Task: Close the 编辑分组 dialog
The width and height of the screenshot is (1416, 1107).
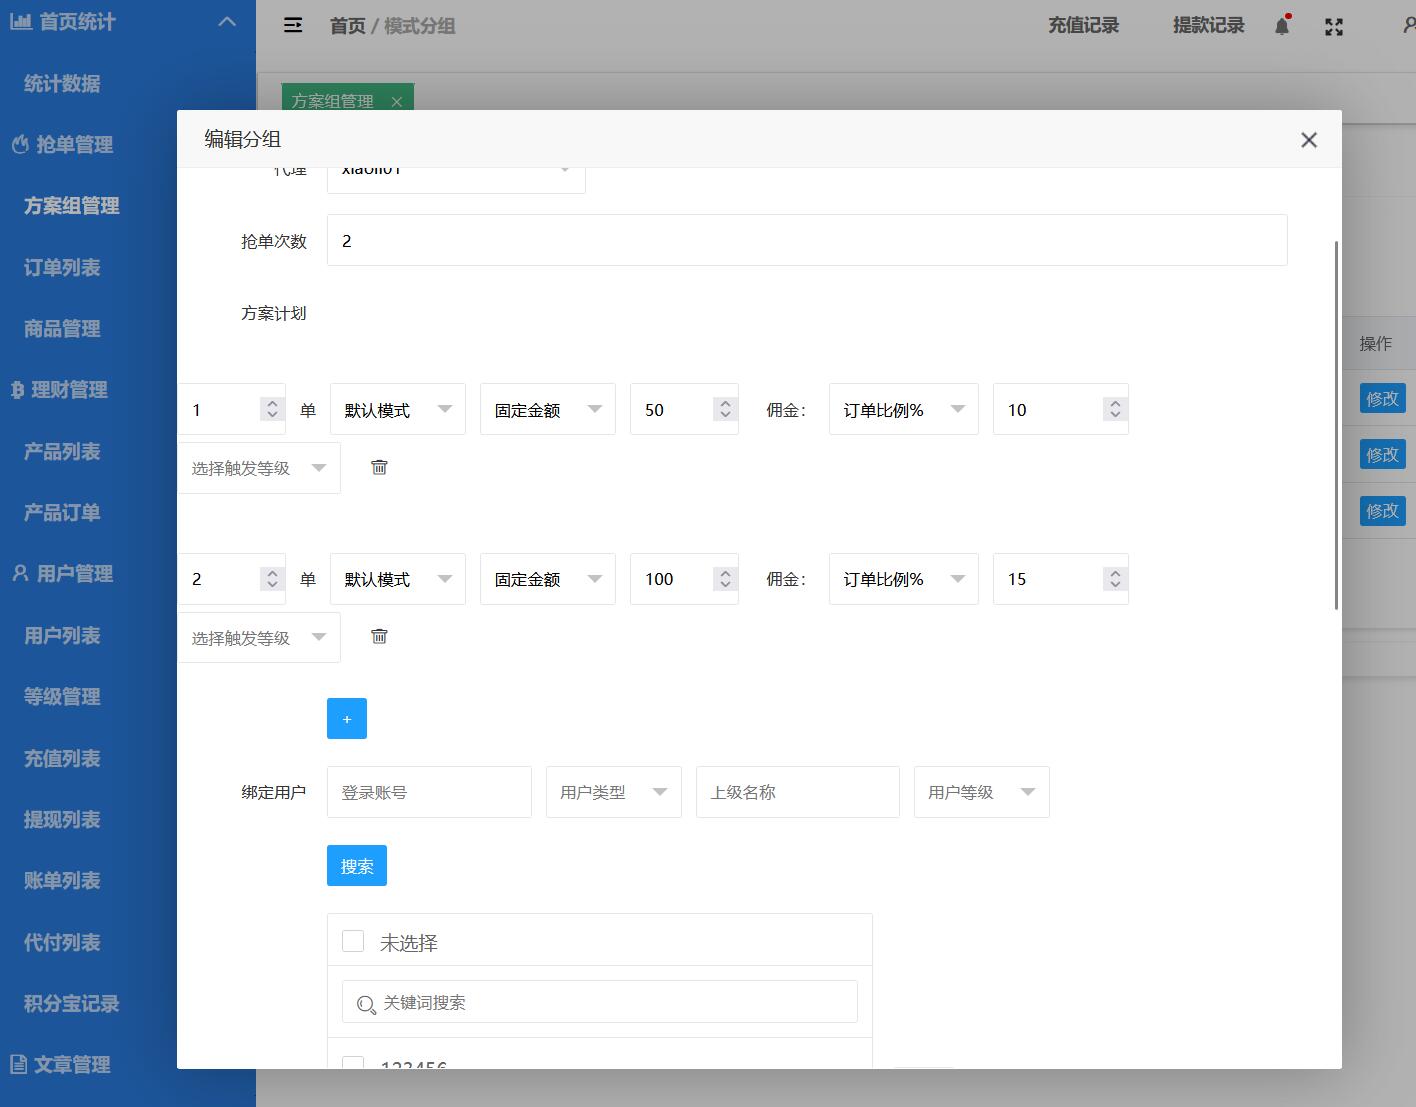Action: click(1309, 140)
